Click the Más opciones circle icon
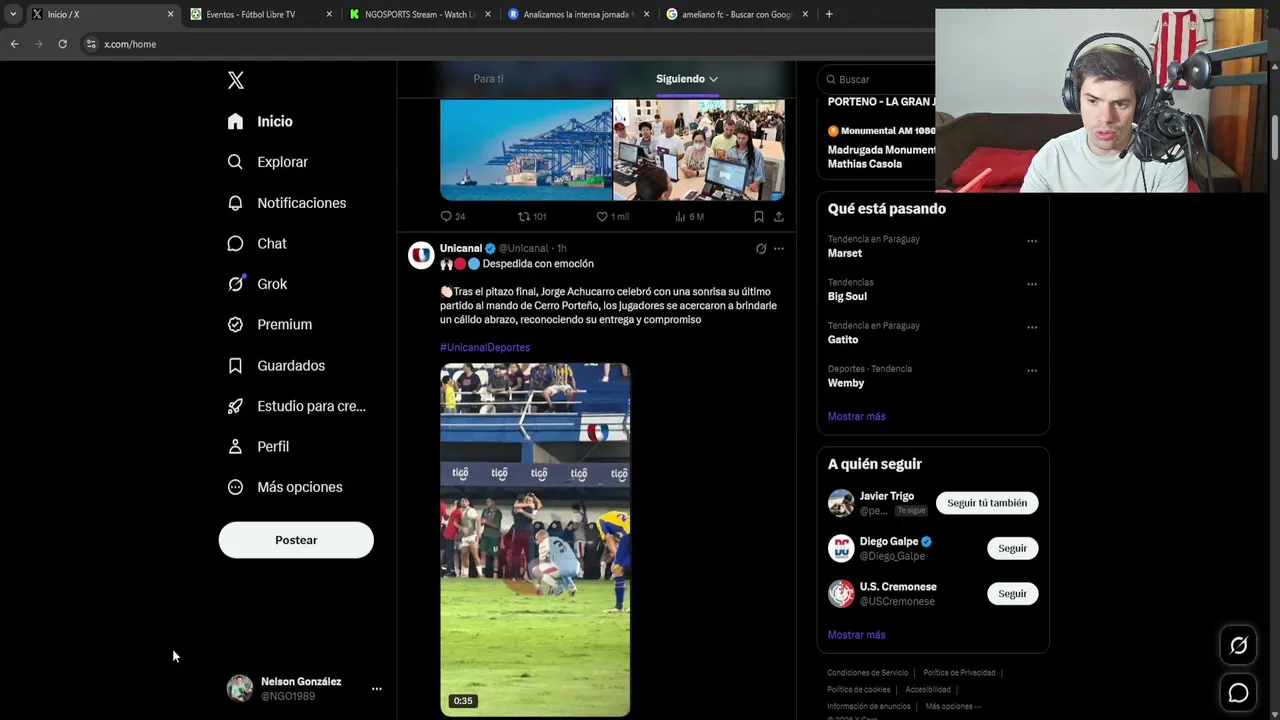 click(x=235, y=487)
